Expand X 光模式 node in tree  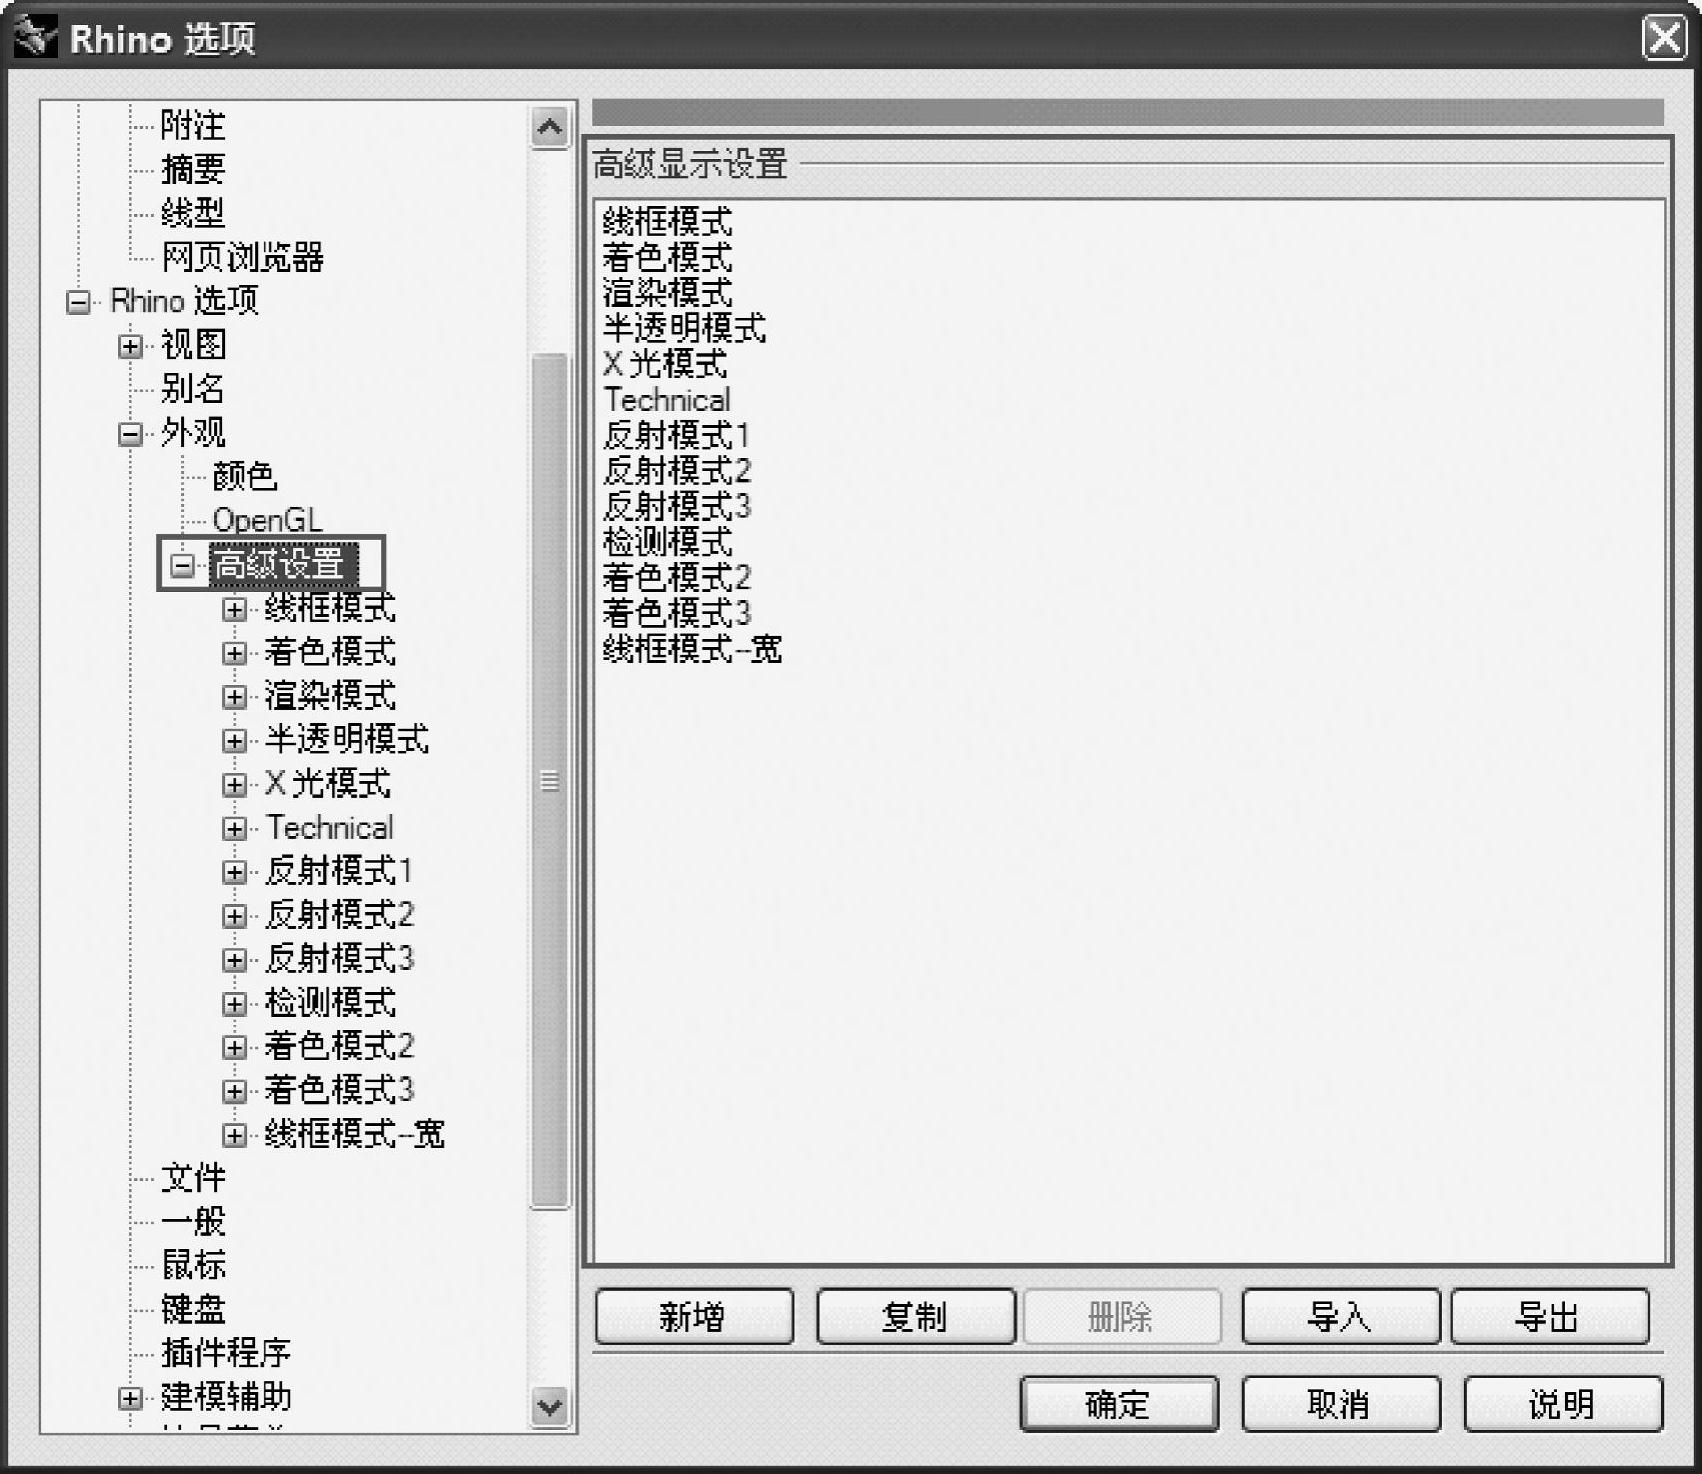point(234,785)
